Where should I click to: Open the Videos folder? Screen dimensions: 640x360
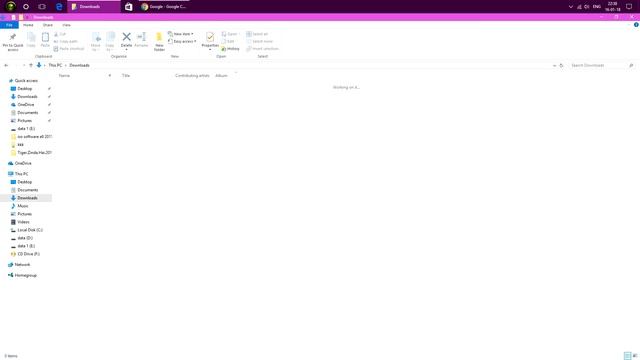click(x=23, y=222)
